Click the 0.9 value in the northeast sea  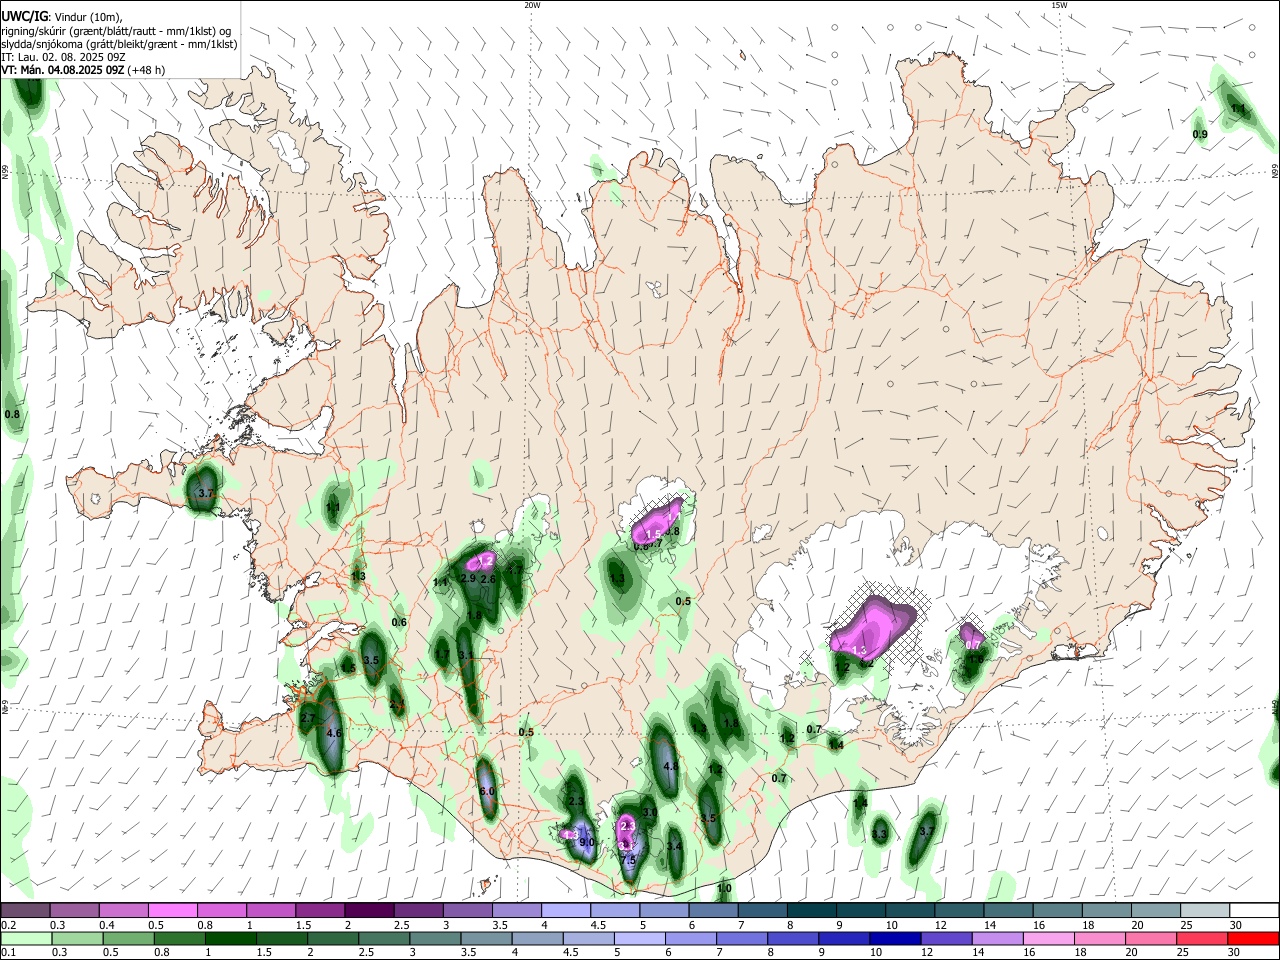point(1200,134)
